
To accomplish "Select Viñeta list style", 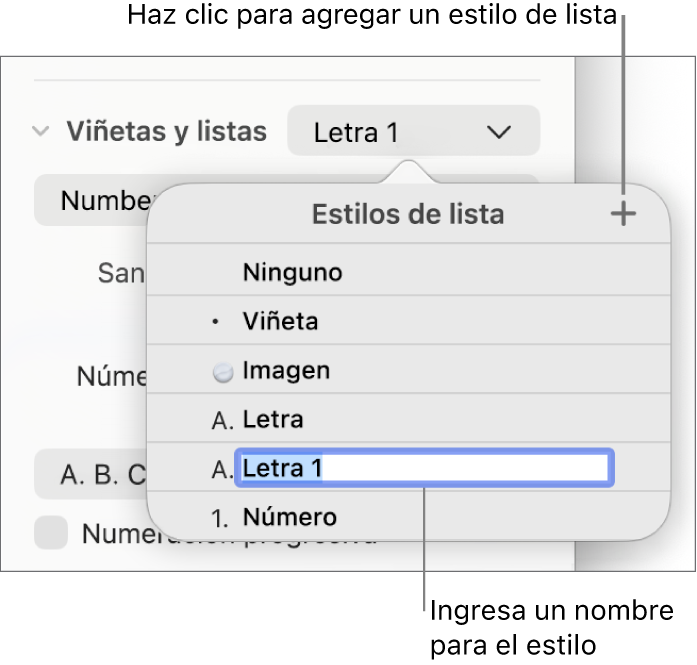I will coord(280,322).
